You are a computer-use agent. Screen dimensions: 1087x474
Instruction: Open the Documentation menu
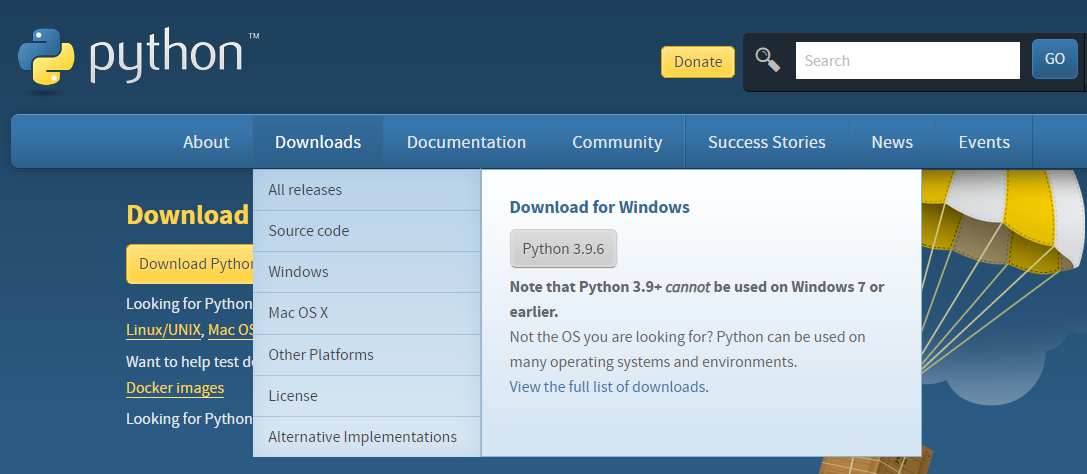[x=467, y=142]
